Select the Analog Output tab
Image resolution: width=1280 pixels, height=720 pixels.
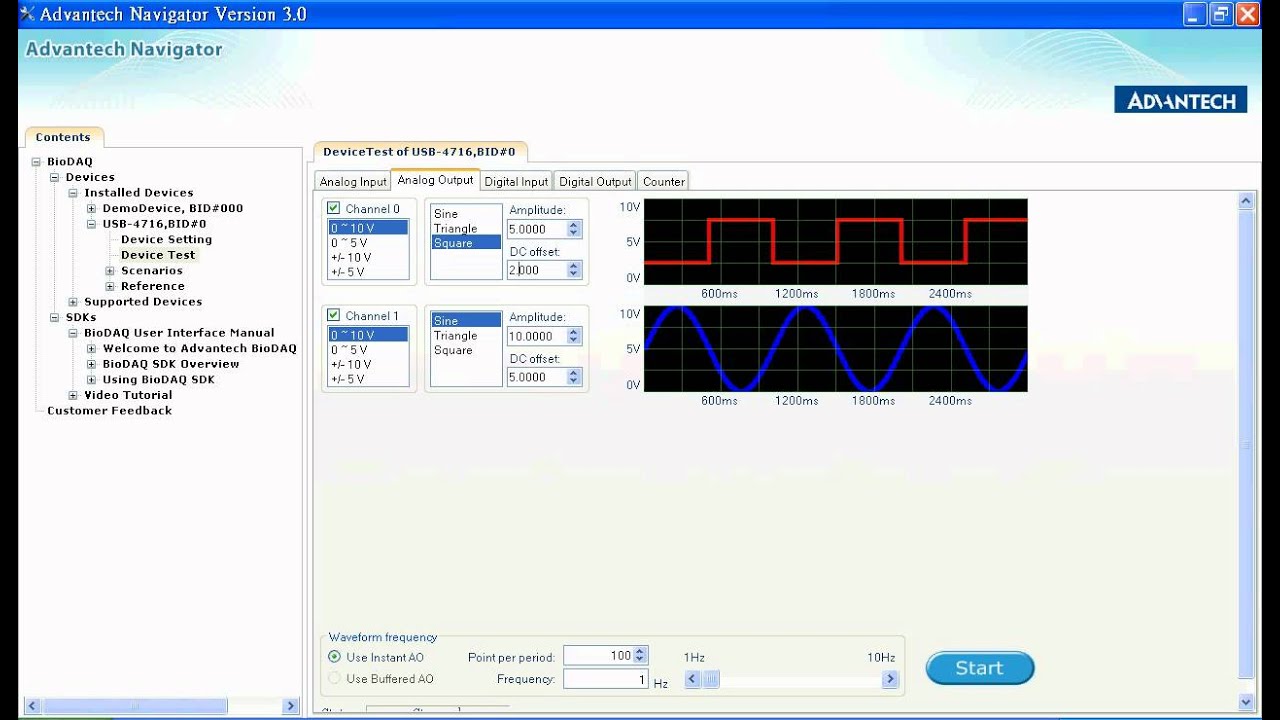click(x=435, y=180)
